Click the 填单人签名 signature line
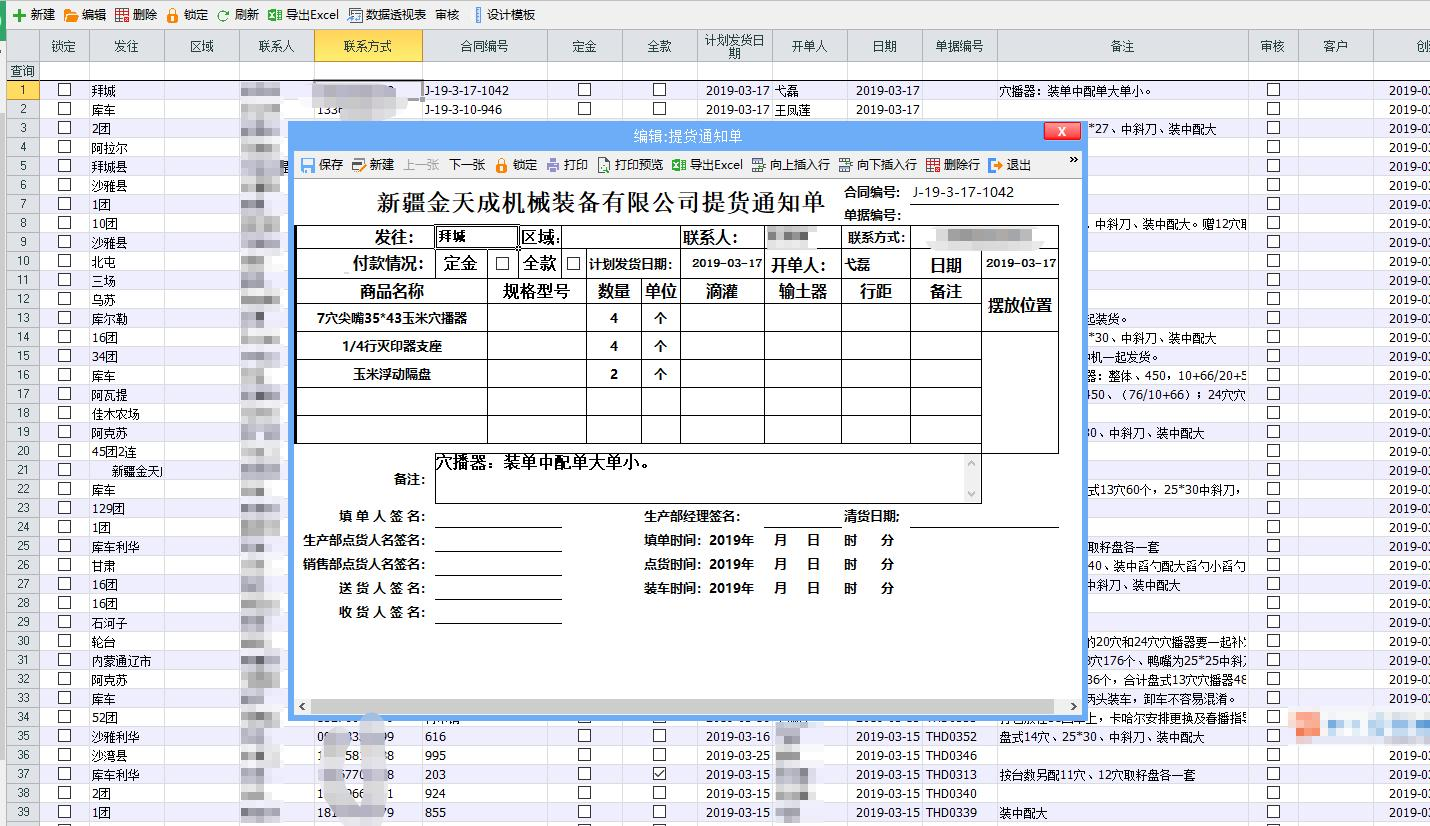This screenshot has height=826, width=1430. click(498, 517)
